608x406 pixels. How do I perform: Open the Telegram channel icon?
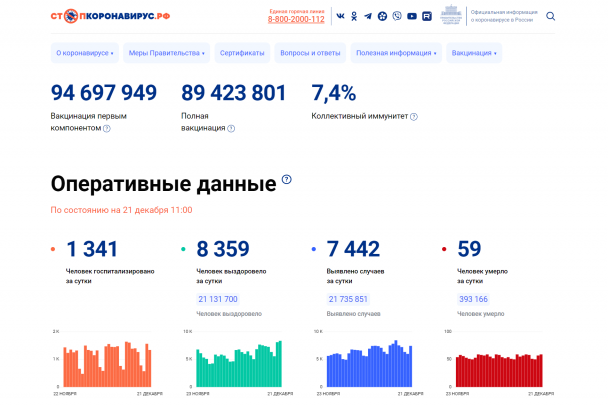[x=368, y=16]
